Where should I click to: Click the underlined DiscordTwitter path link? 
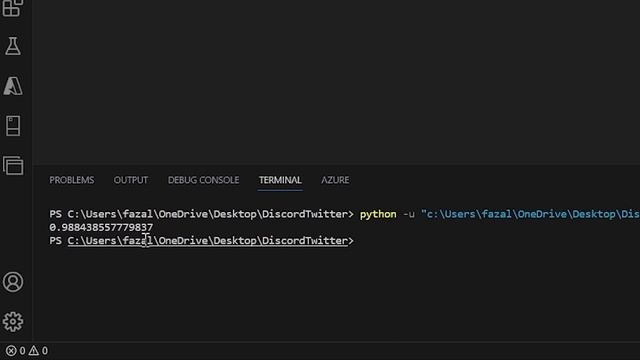click(208, 241)
